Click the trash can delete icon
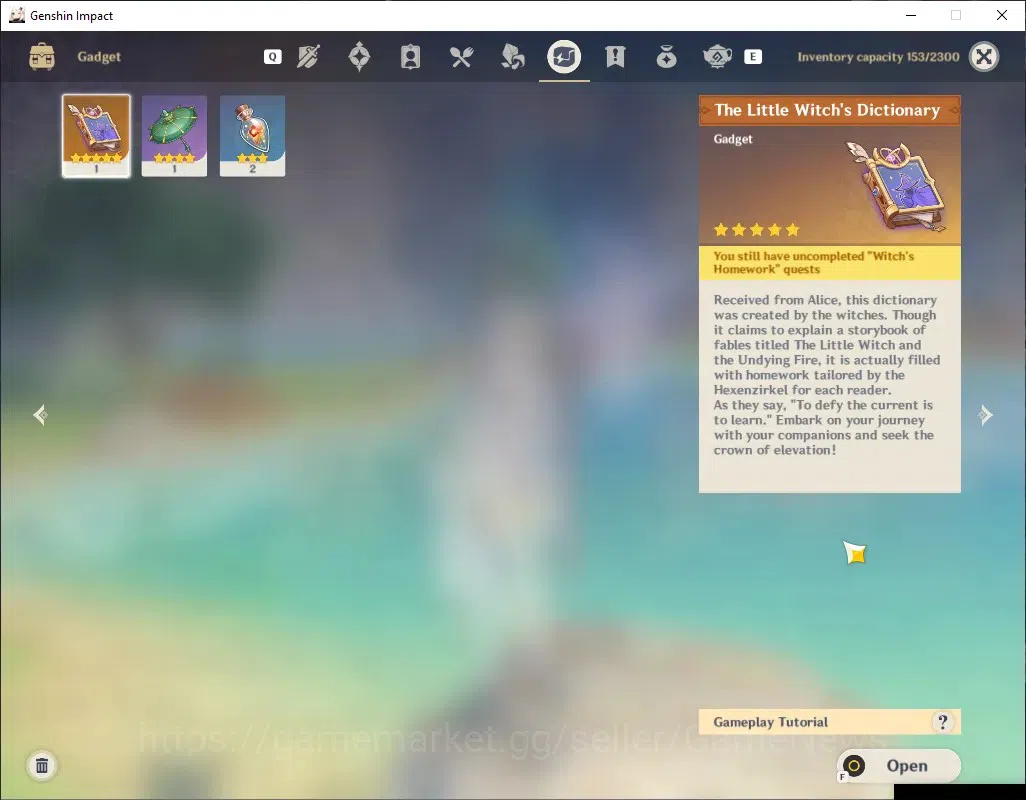 coord(42,765)
